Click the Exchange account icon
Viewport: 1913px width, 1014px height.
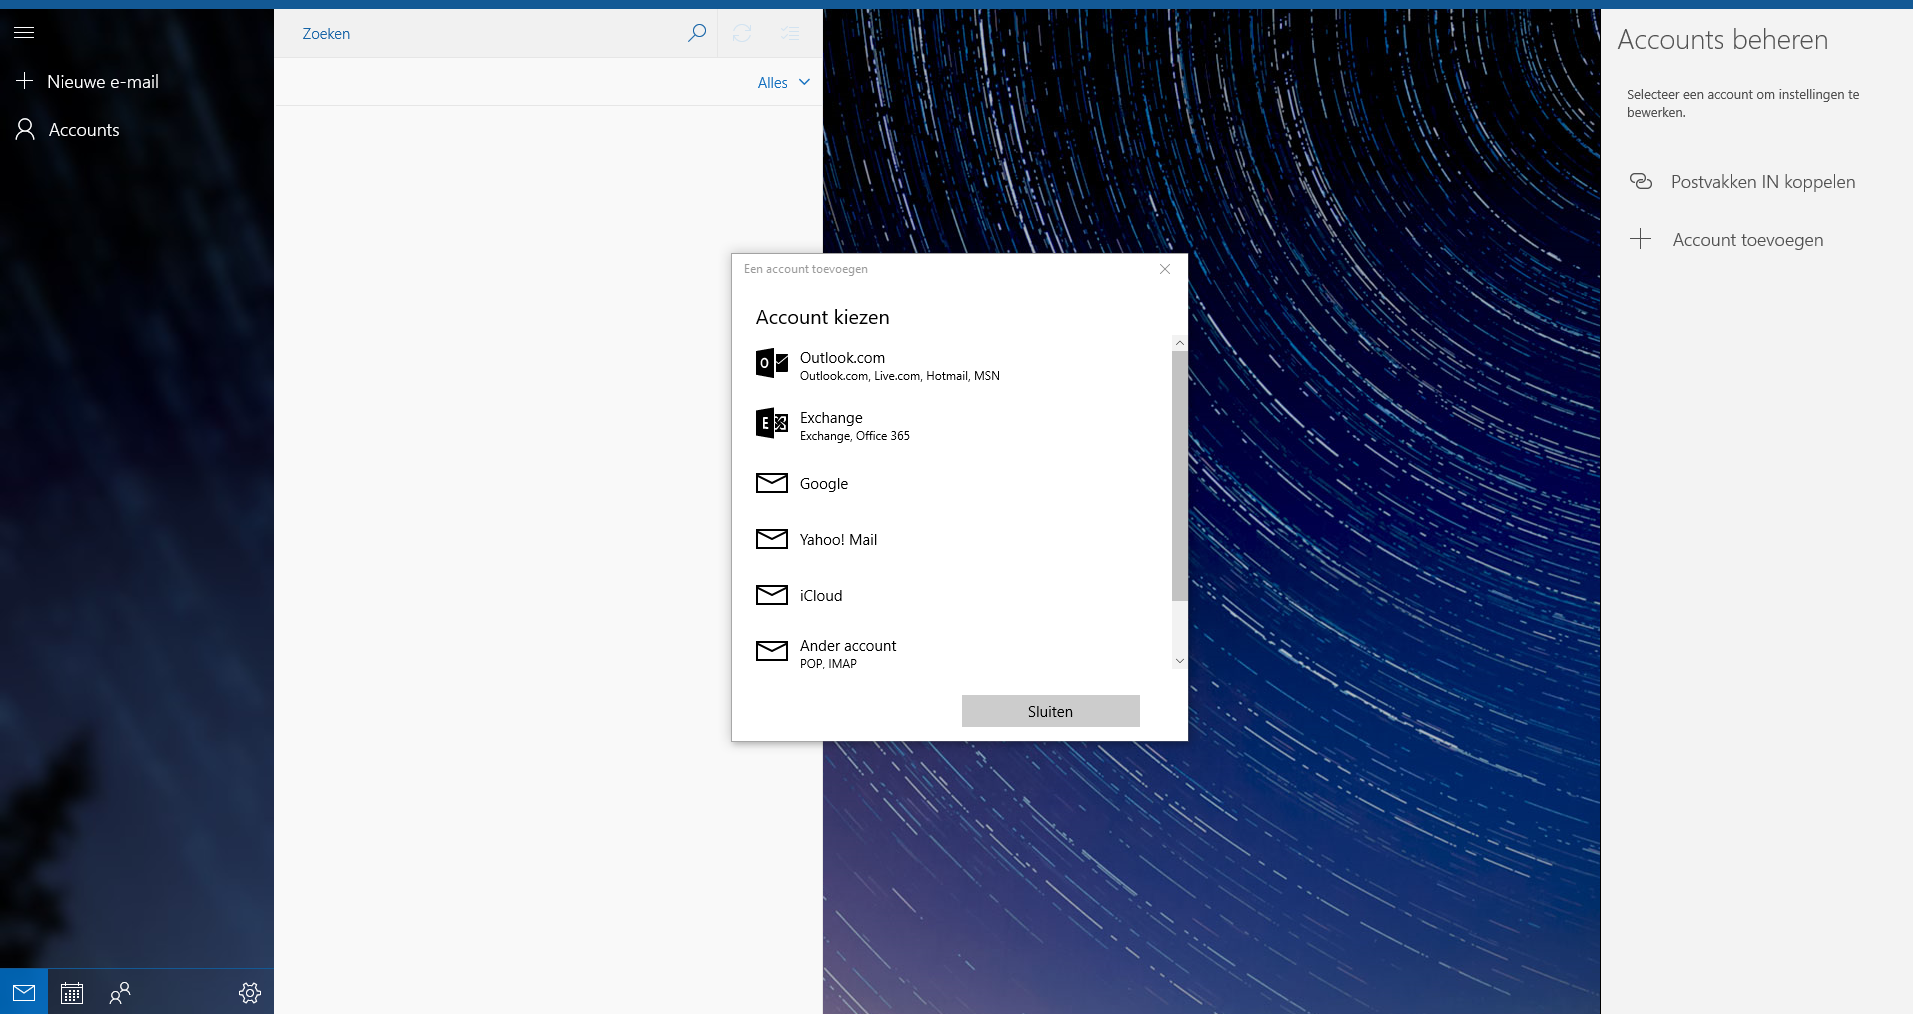pos(772,423)
